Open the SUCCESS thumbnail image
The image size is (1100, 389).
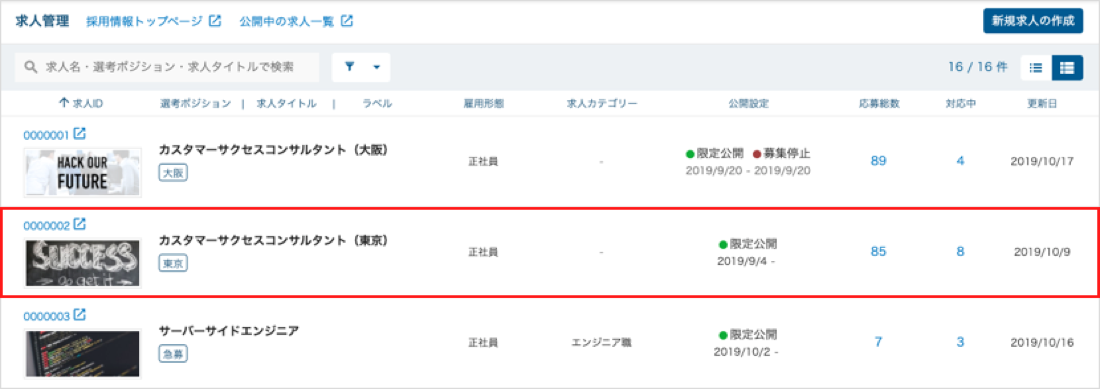[83, 263]
